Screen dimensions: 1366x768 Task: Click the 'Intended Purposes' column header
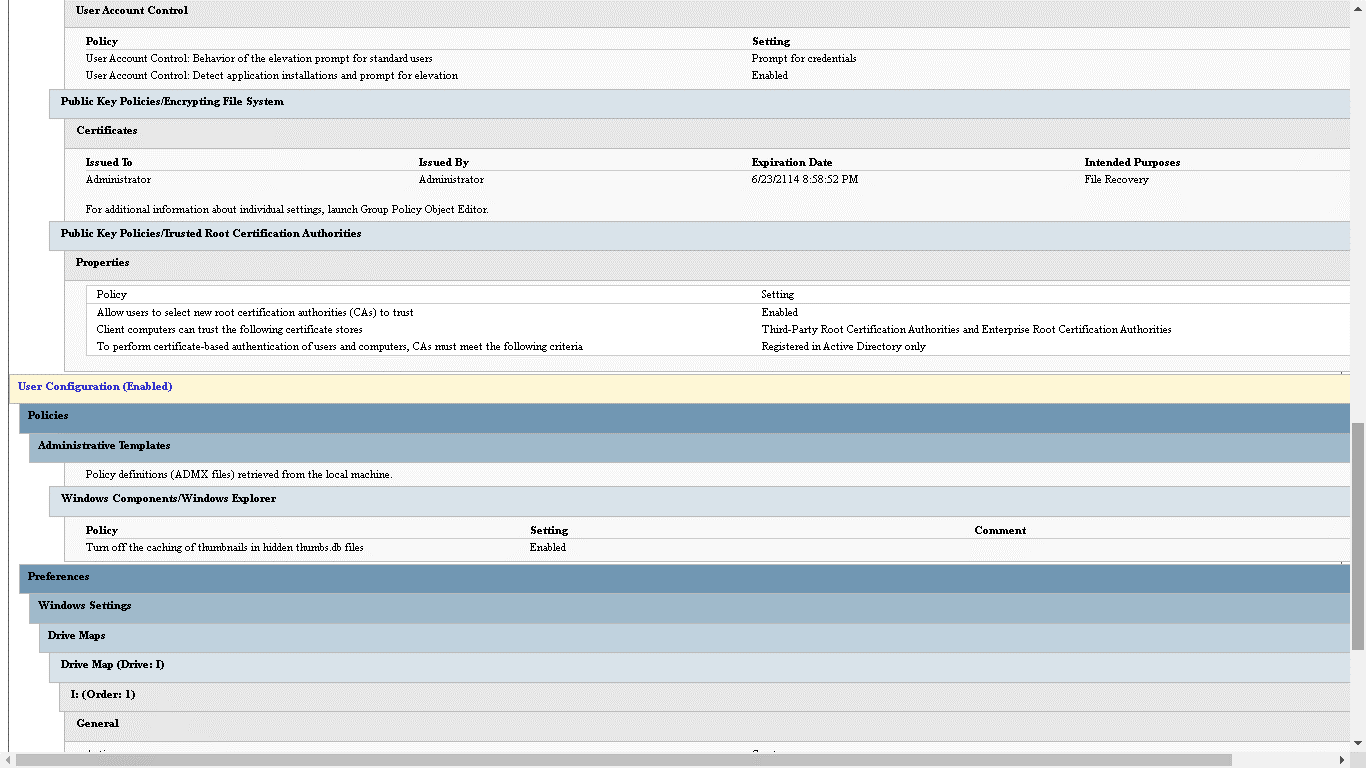(x=1132, y=163)
